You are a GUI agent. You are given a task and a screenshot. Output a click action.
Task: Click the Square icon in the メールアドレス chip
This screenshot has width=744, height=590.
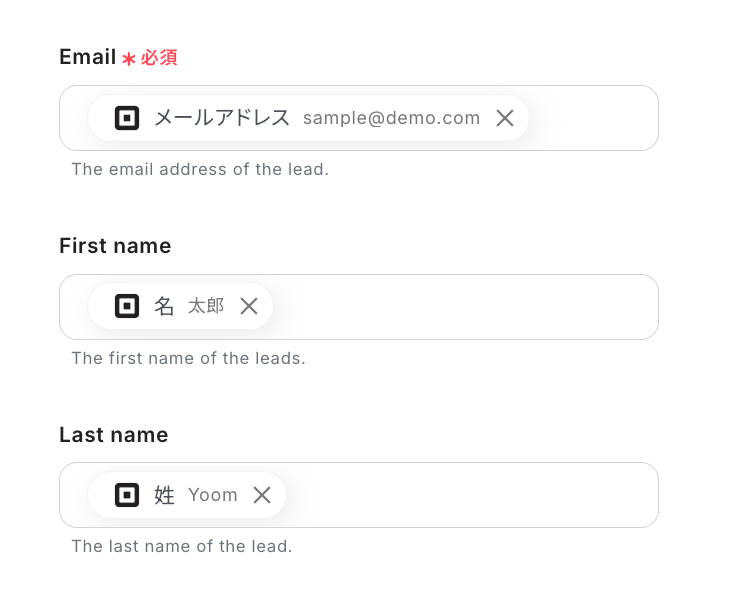(127, 118)
